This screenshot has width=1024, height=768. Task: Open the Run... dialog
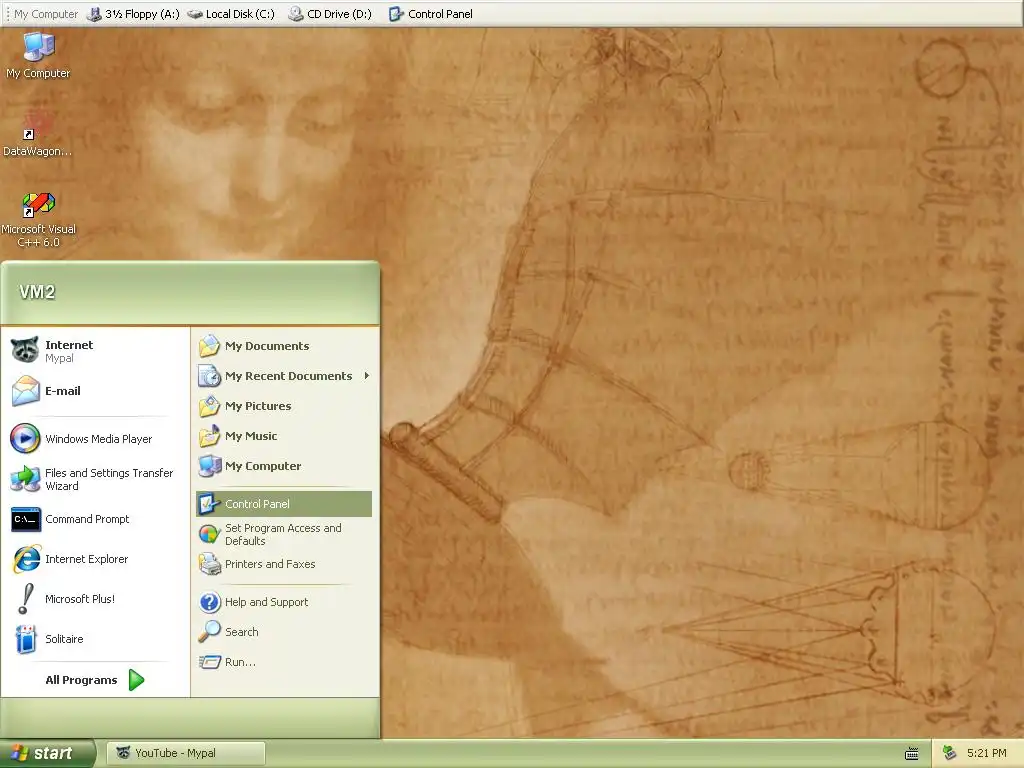pyautogui.click(x=283, y=662)
